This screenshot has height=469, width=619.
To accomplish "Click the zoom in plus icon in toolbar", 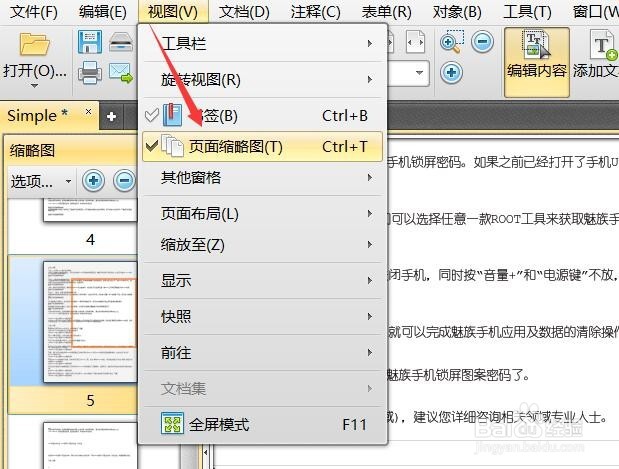I will coord(451,73).
